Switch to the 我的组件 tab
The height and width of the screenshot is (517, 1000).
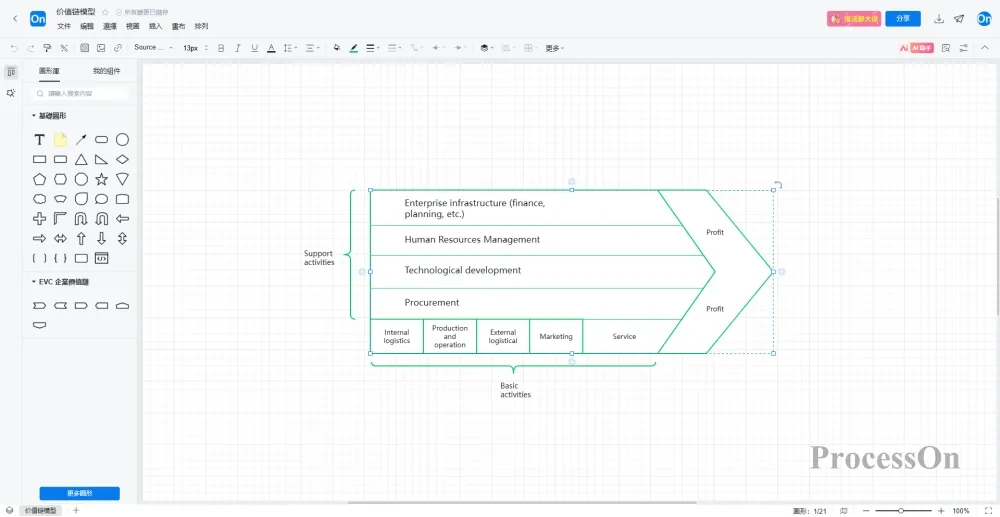[x=106, y=71]
